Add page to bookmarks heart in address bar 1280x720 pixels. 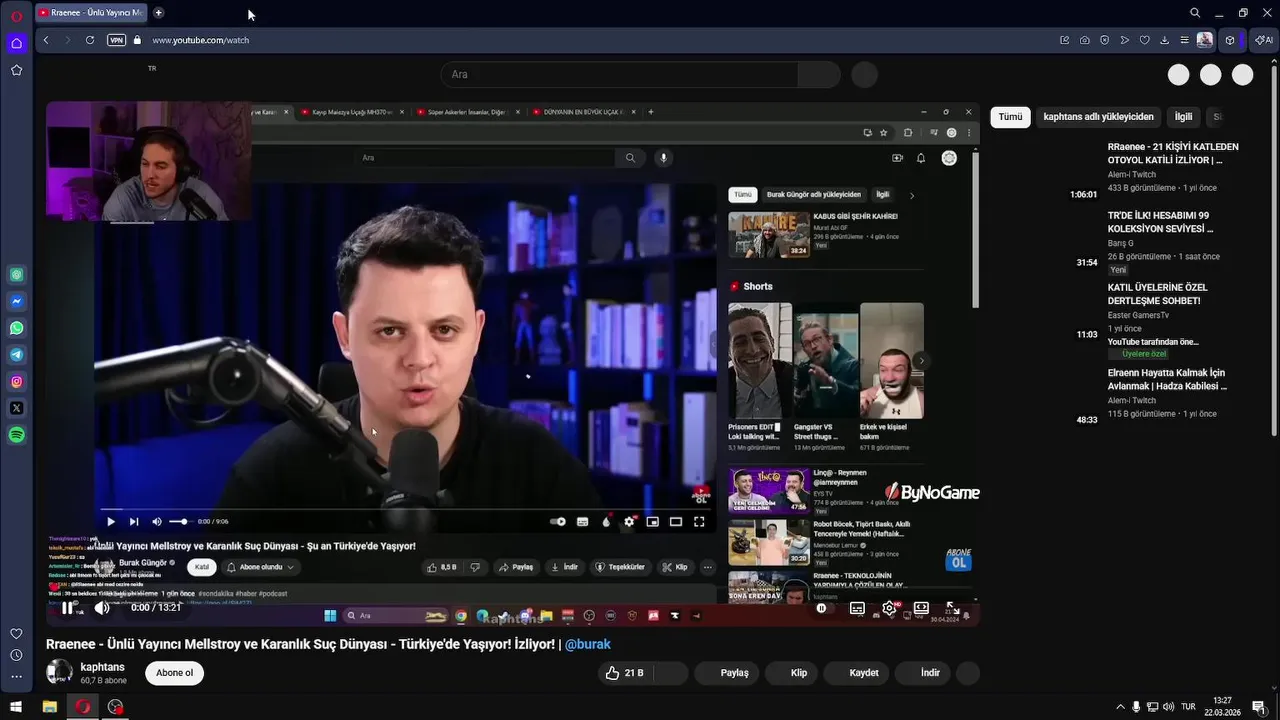(x=1145, y=40)
